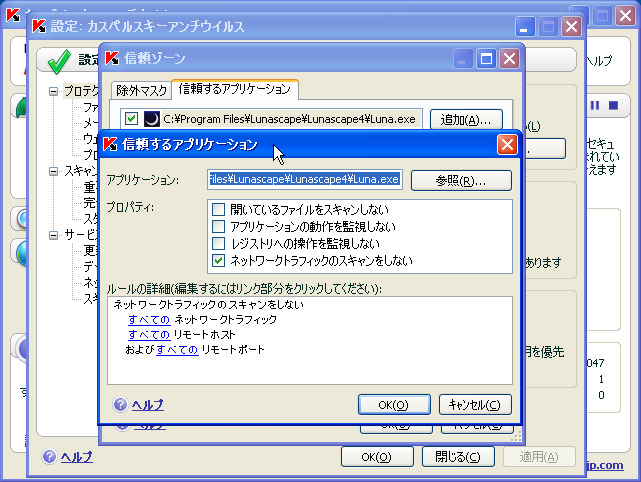
Task: Click the help question mark icon in the front dialog
Action: coord(120,405)
